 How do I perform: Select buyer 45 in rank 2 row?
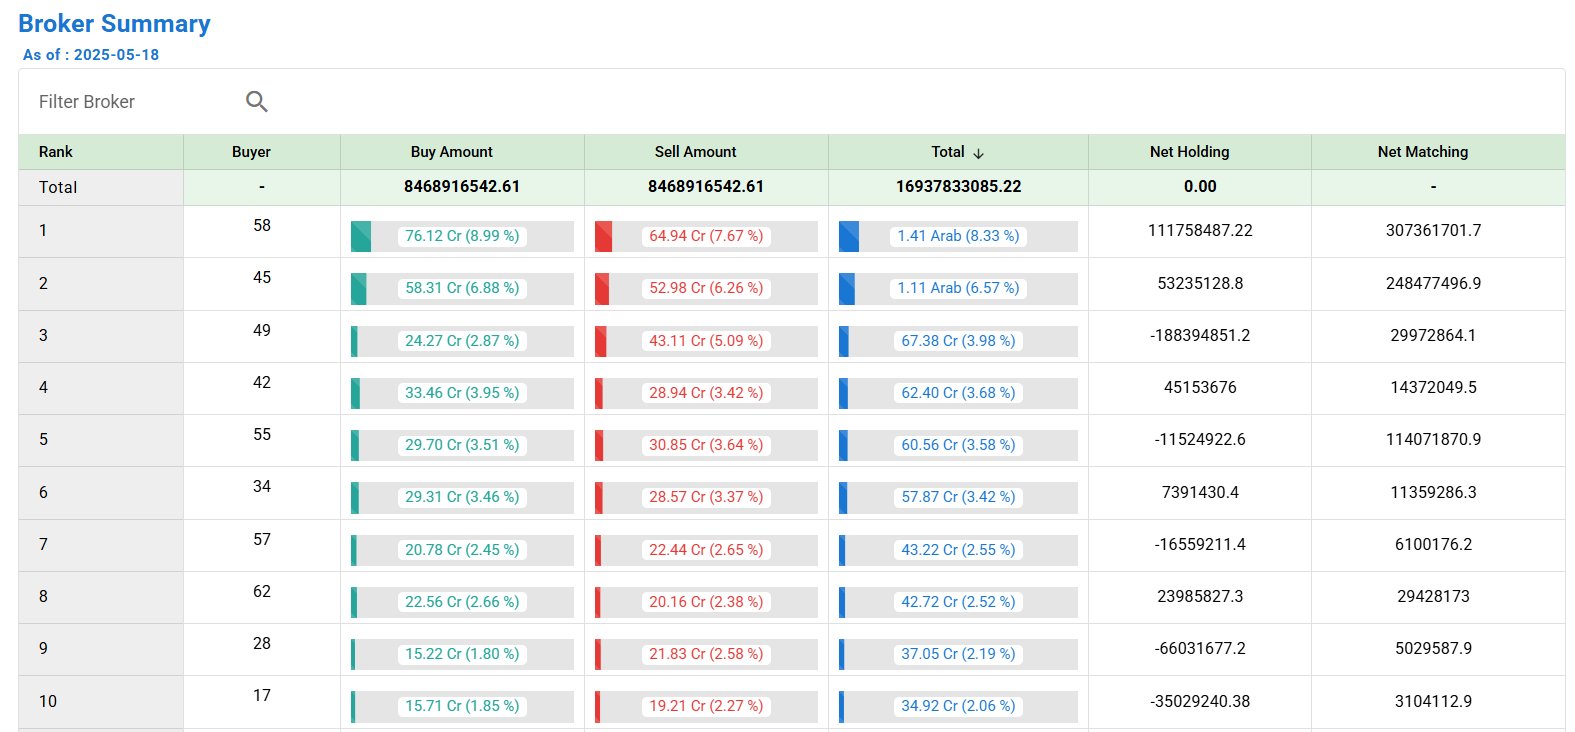click(262, 278)
